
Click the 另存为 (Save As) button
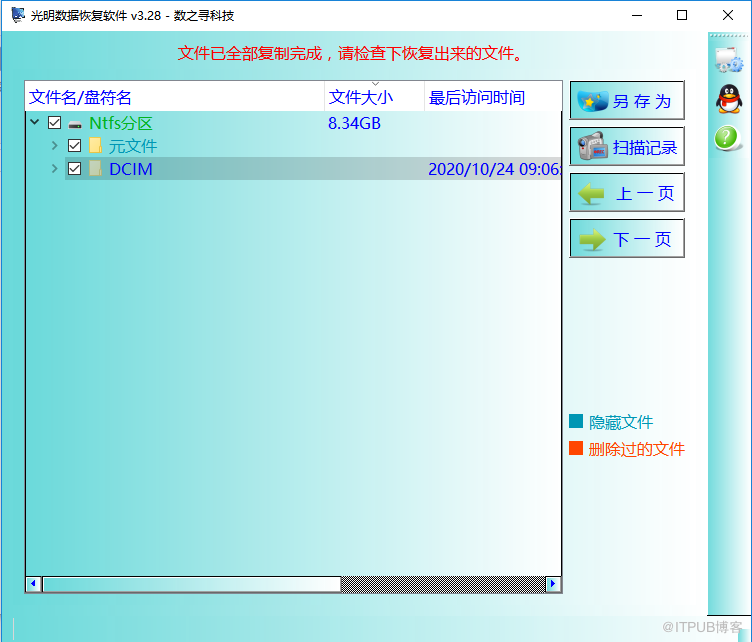click(x=627, y=100)
